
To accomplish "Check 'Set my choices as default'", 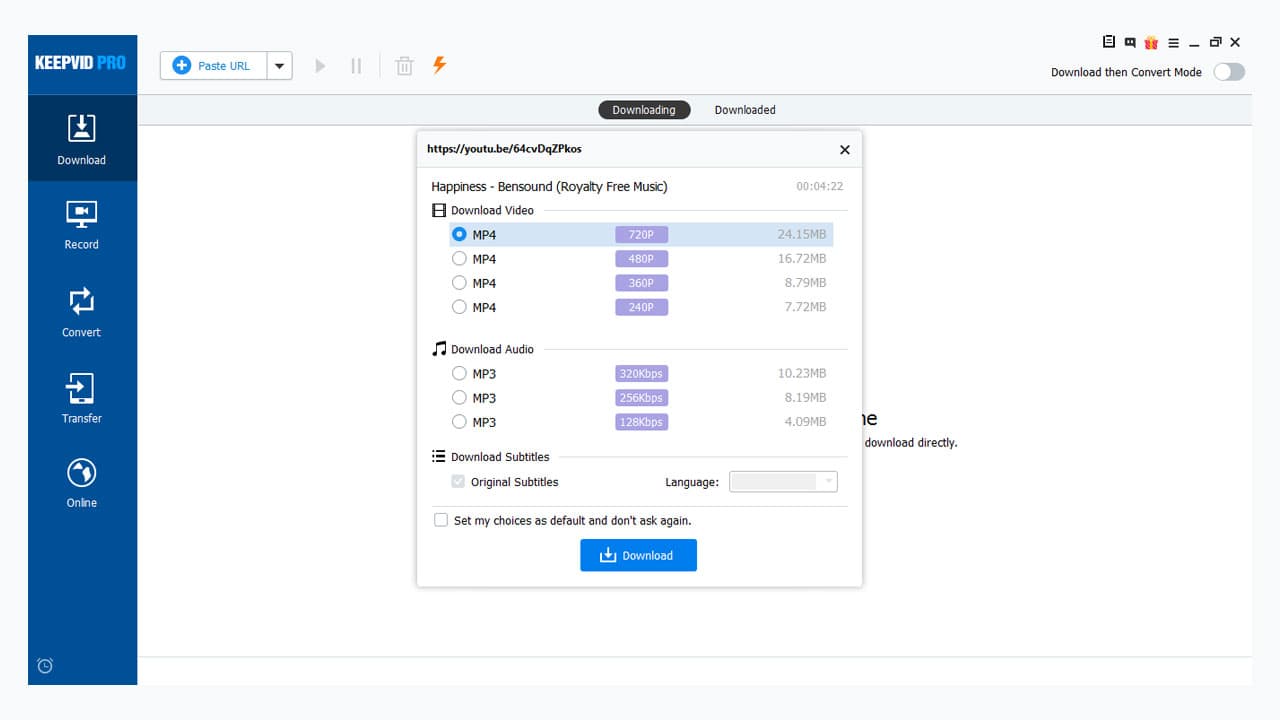I will [441, 520].
